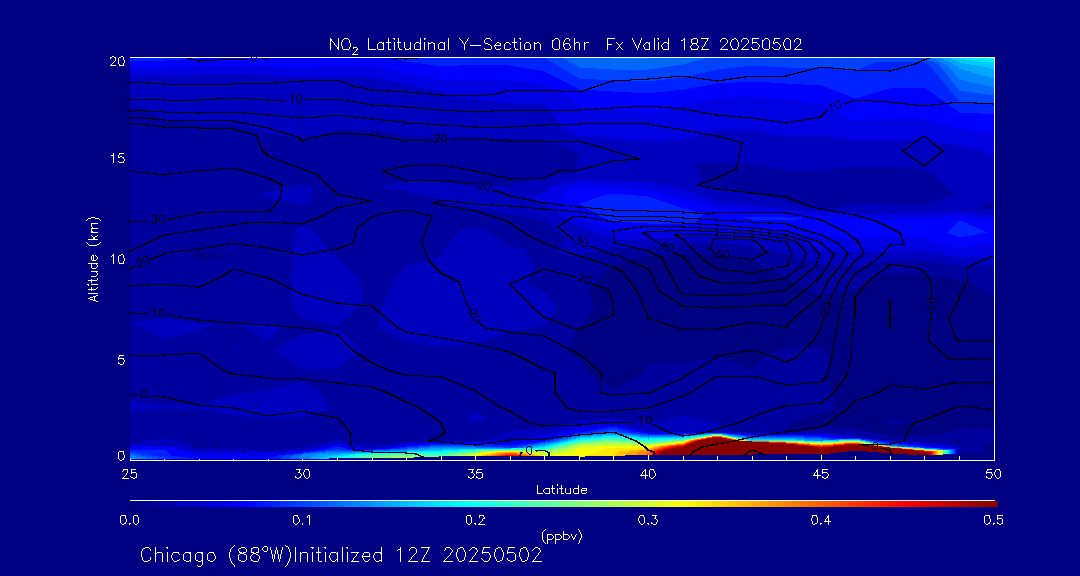Viewport: 1080px width, 576px height.
Task: Click latitude axis tick label "35"
Action: (475, 473)
